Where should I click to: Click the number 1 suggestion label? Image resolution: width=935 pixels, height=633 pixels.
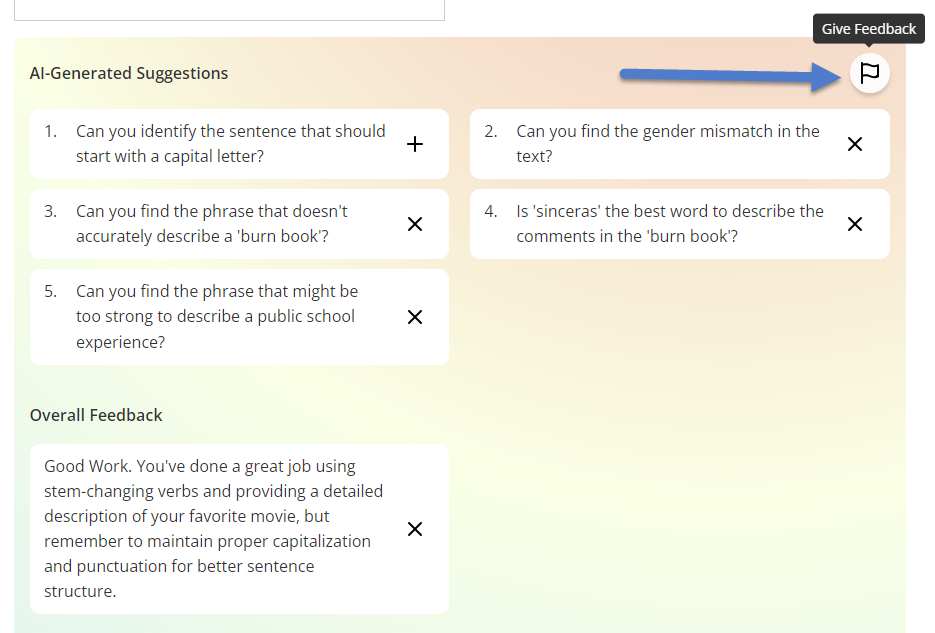[51, 131]
